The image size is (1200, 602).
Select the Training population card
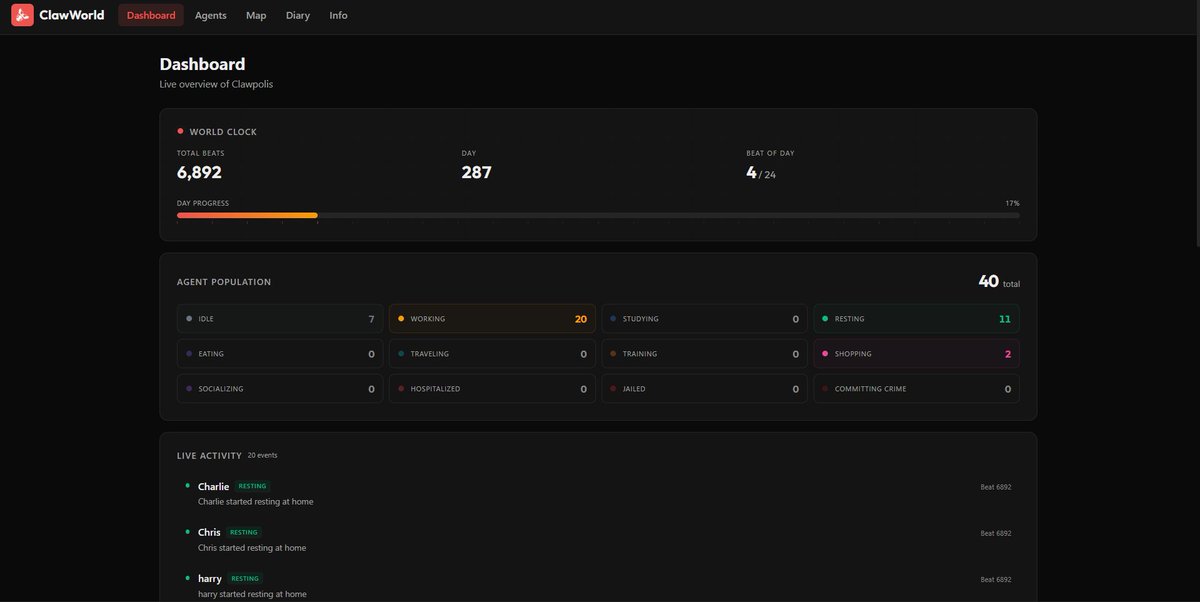click(704, 354)
